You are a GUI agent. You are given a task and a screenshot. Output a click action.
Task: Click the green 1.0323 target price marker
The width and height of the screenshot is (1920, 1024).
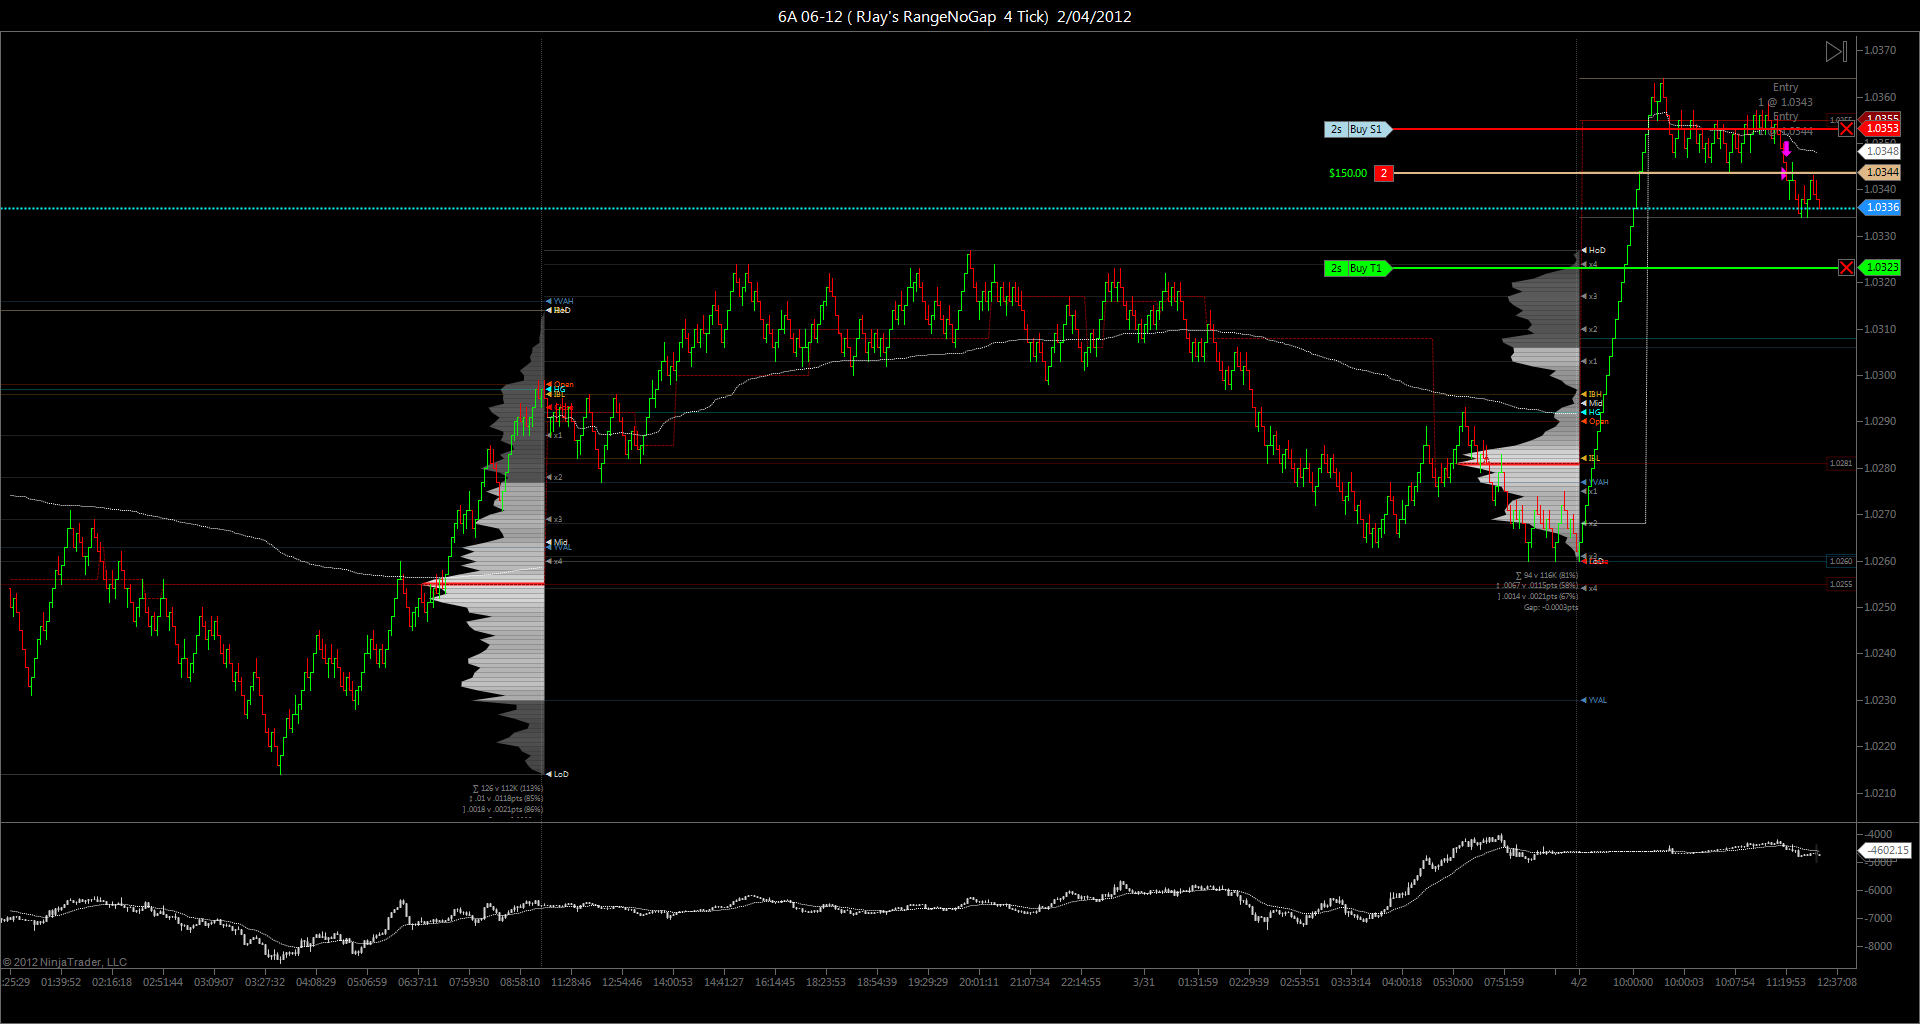(x=1881, y=268)
